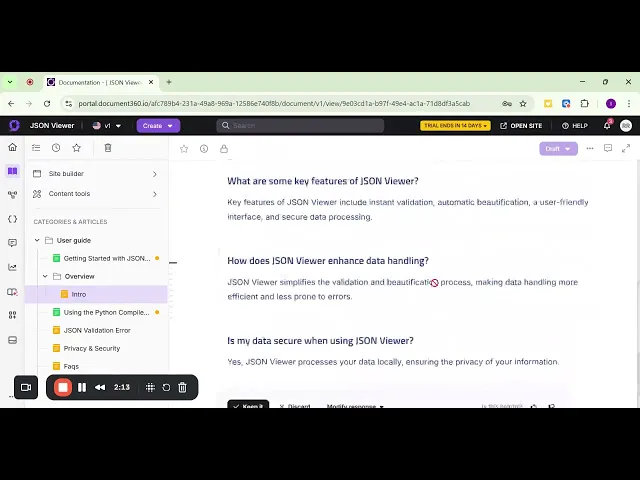Expand editor to full screen
The height and width of the screenshot is (480, 640).
point(626,149)
